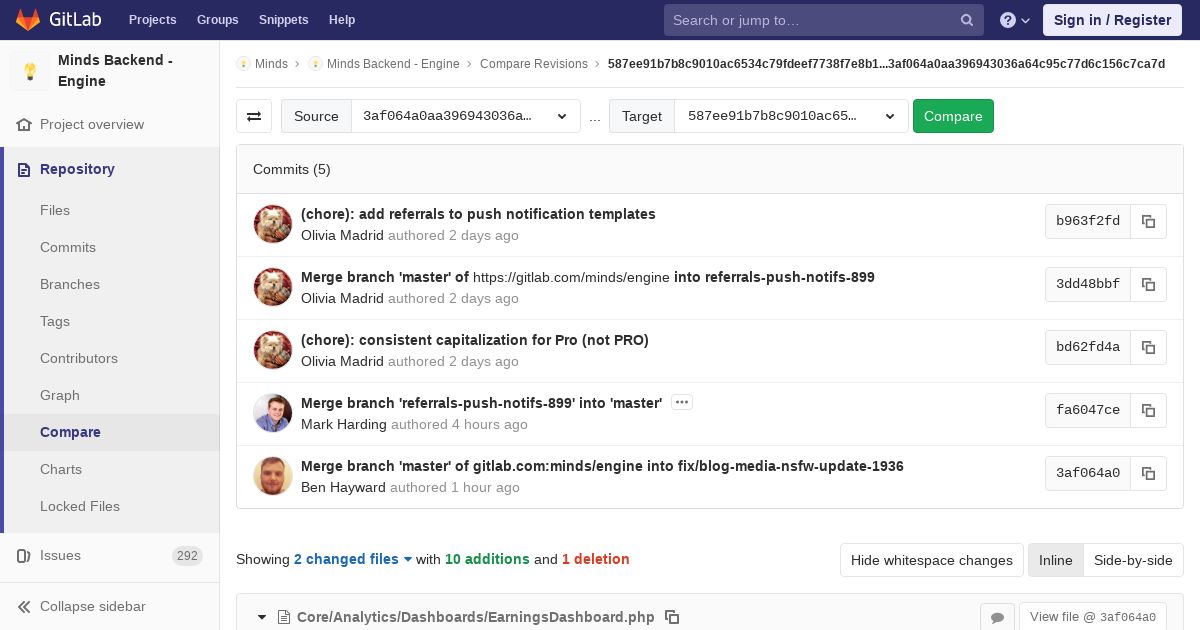Open Branches in repository sidebar

click(70, 284)
